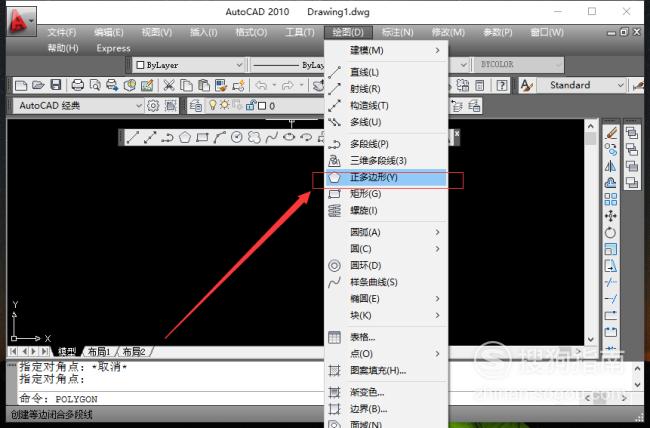Click the Erase tool in Modify toolbar
Viewport: 650px width, 428px height.
point(611,133)
